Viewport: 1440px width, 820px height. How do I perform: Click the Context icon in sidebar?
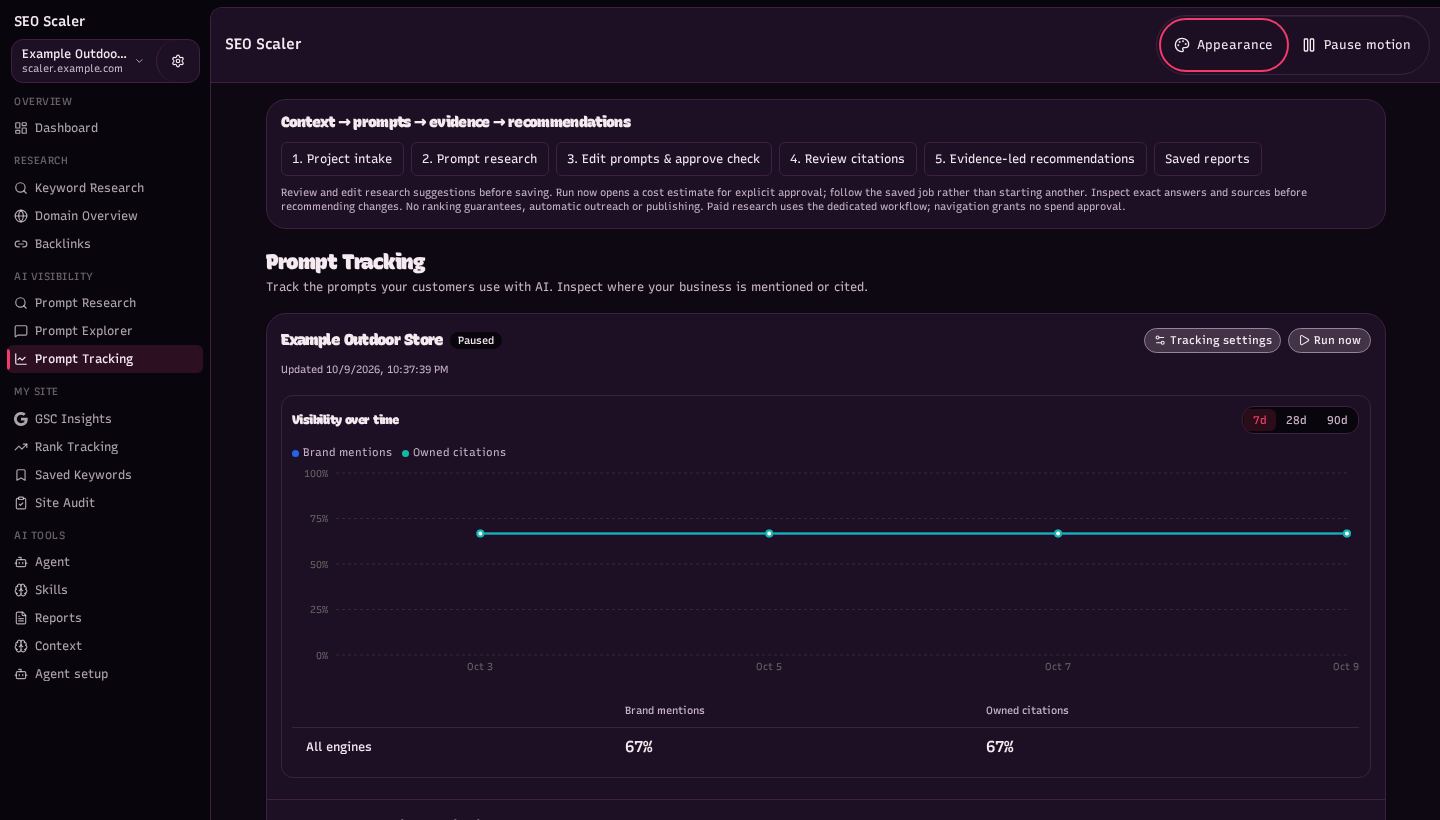[x=21, y=646]
